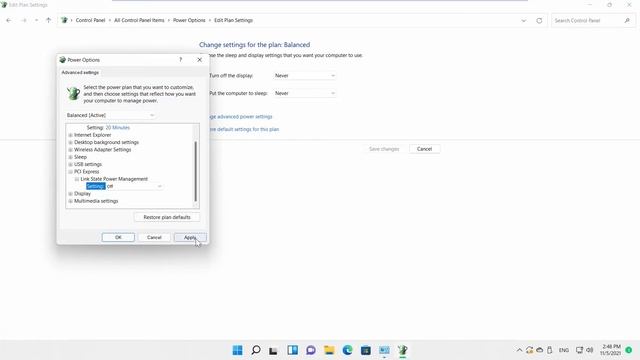The image size is (640, 360).
Task: Click the ENG language indicator
Action: pyautogui.click(x=564, y=350)
